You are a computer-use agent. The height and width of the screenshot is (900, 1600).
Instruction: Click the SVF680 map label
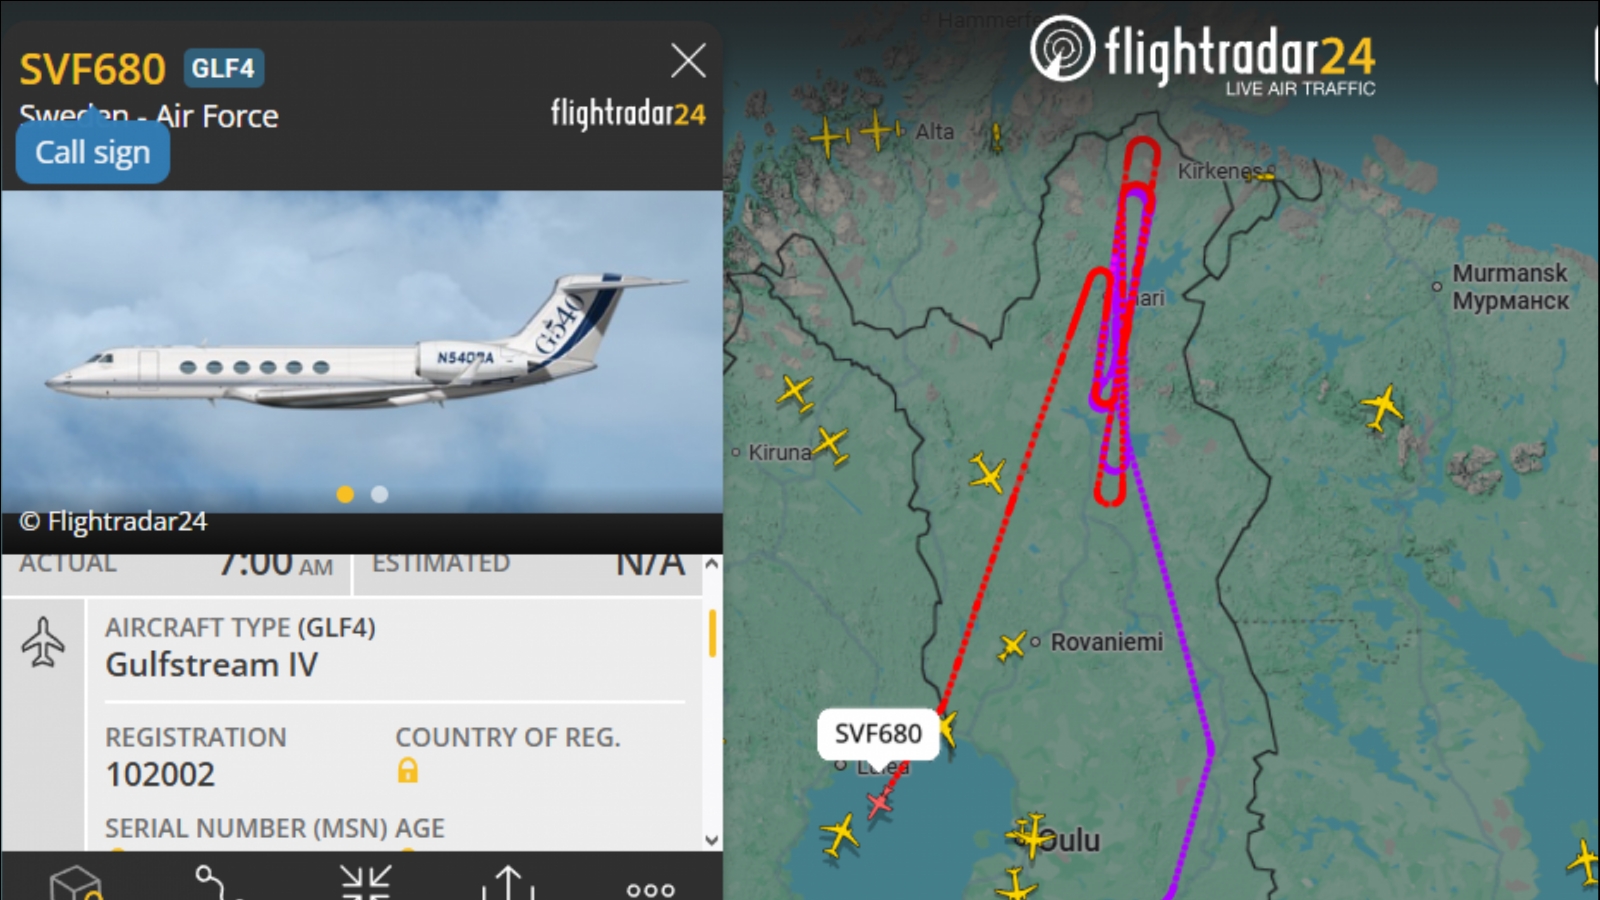878,734
